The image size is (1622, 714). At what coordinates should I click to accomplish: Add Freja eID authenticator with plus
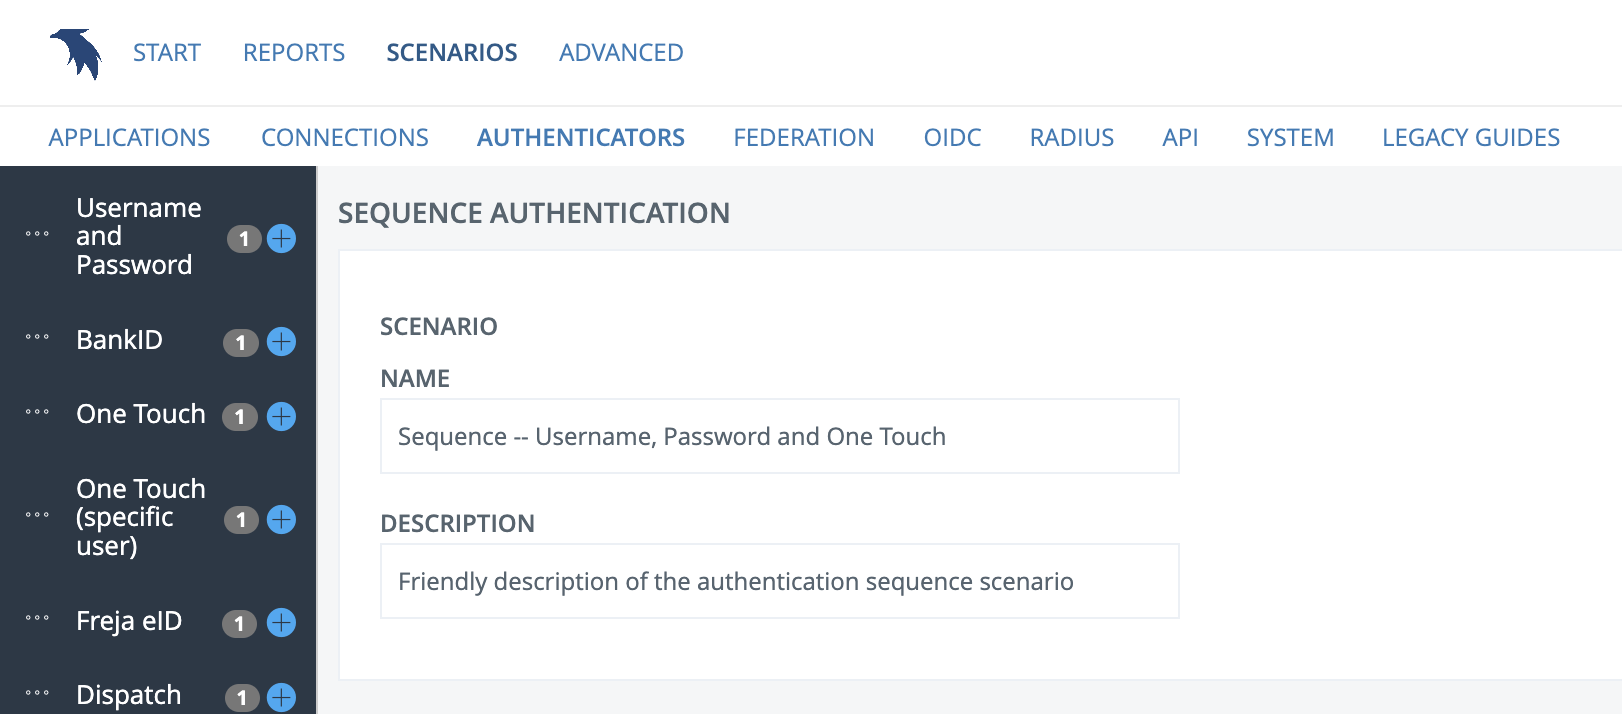click(x=282, y=623)
